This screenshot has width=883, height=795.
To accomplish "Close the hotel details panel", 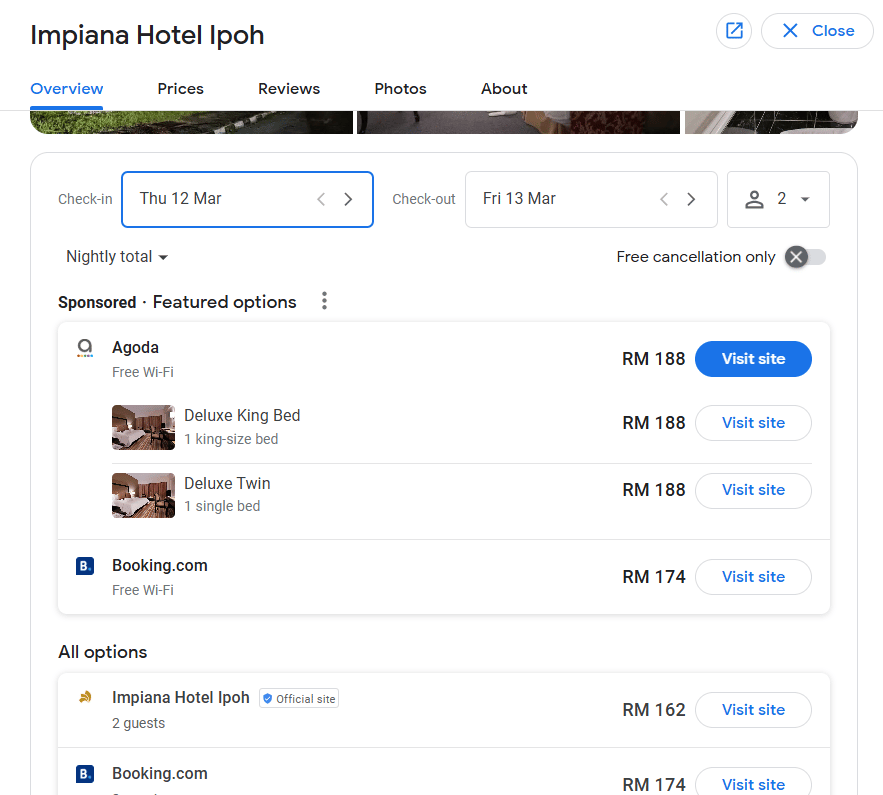I will (818, 31).
